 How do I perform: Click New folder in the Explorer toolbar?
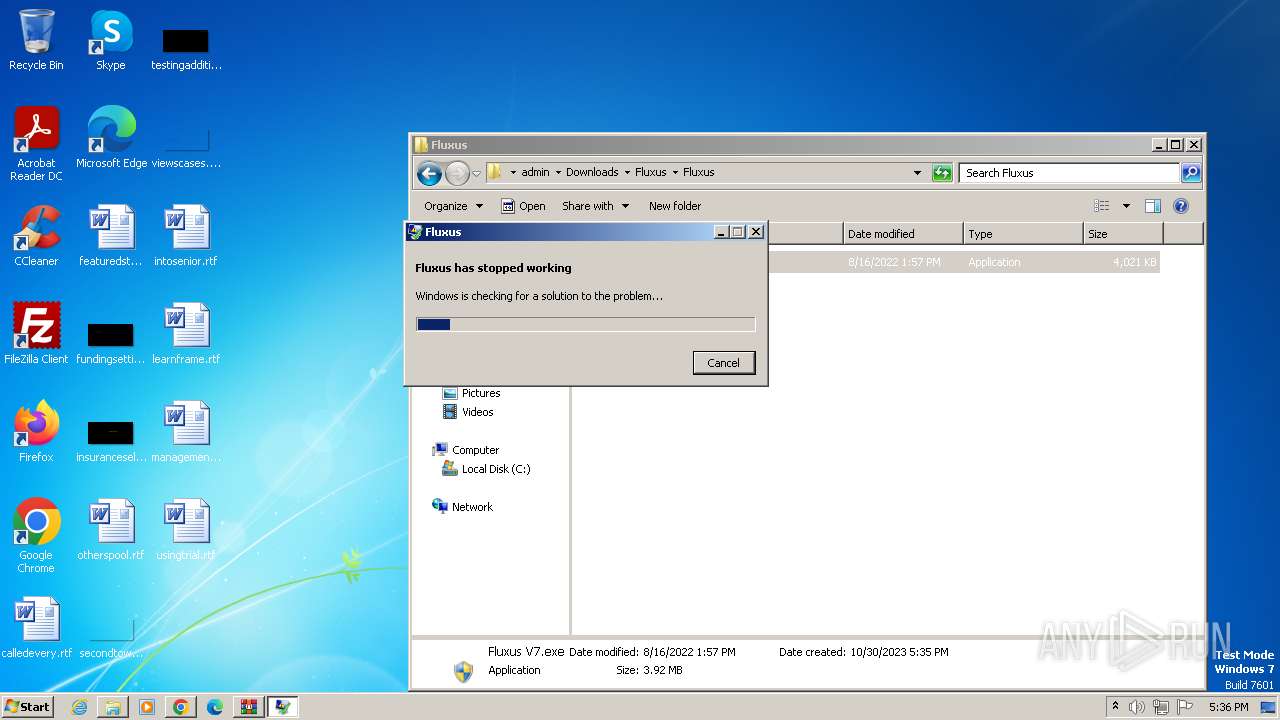(675, 206)
